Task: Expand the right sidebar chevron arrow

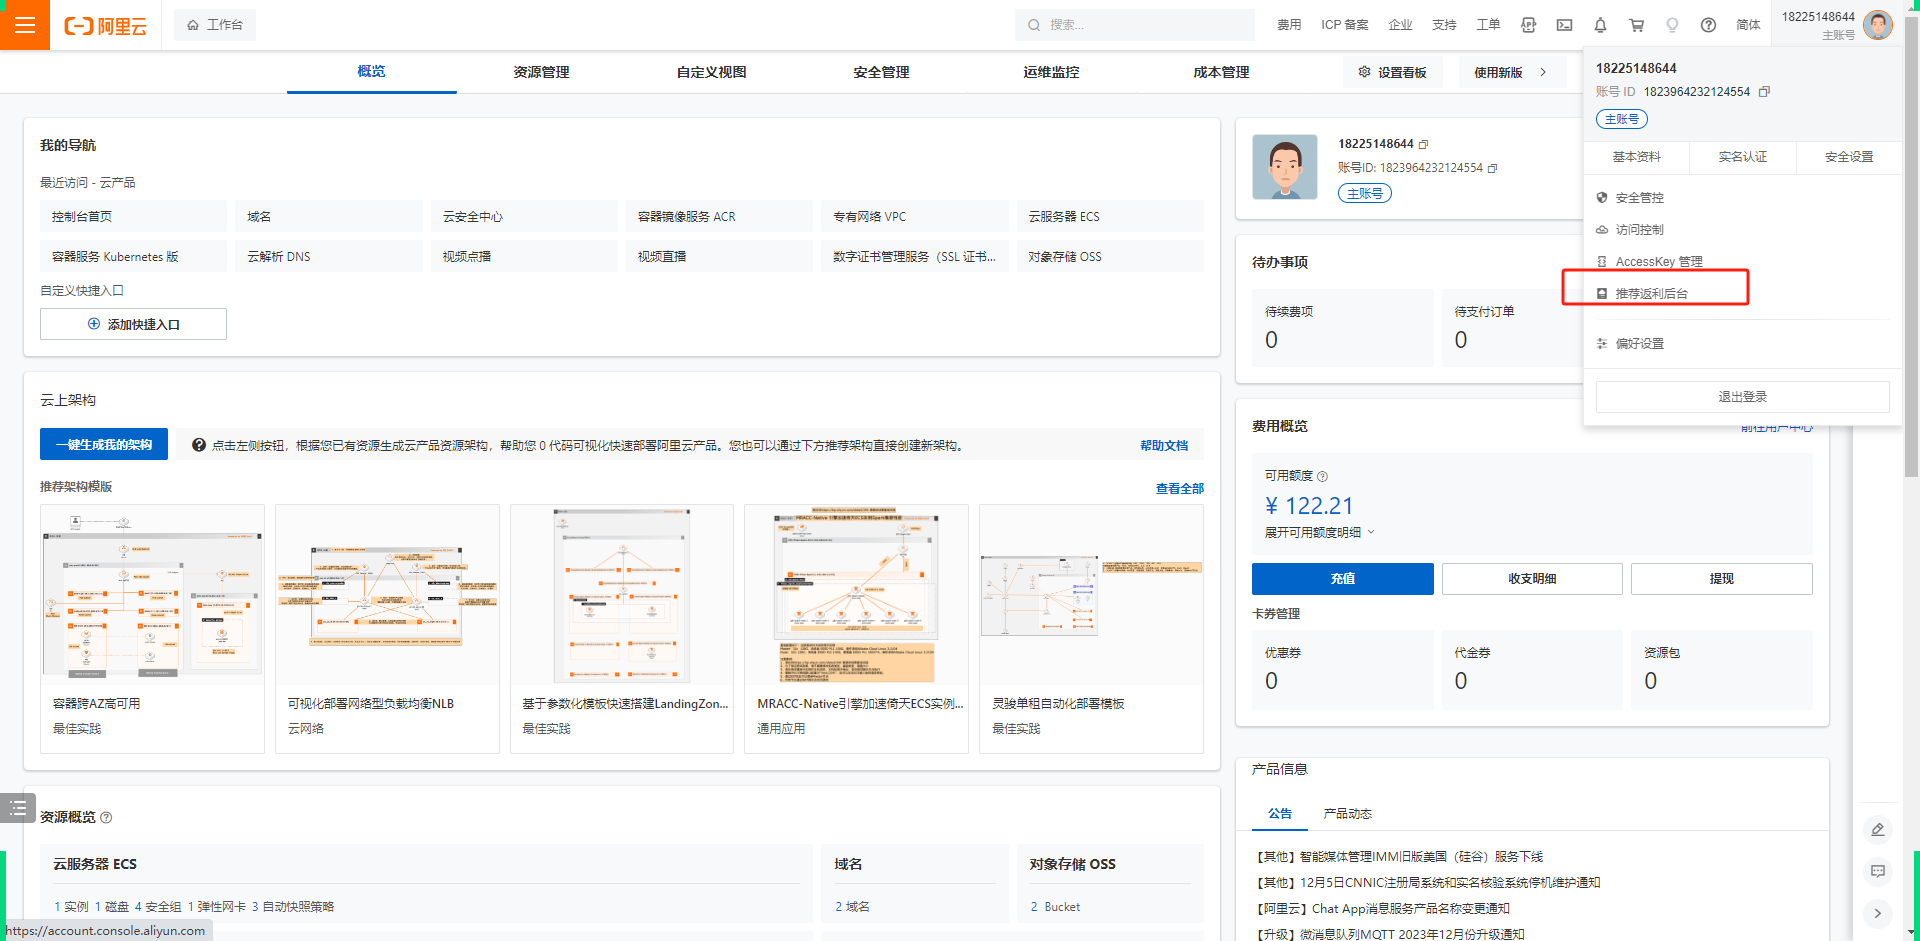Action: (x=1878, y=913)
